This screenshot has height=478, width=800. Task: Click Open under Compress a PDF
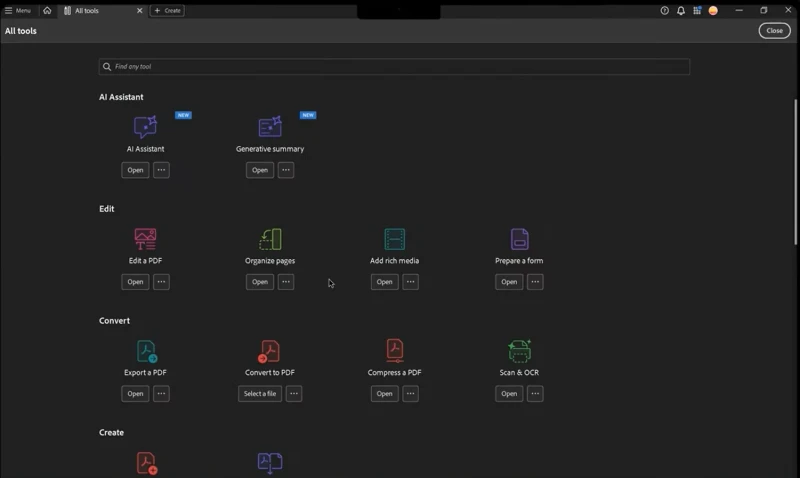tap(384, 393)
